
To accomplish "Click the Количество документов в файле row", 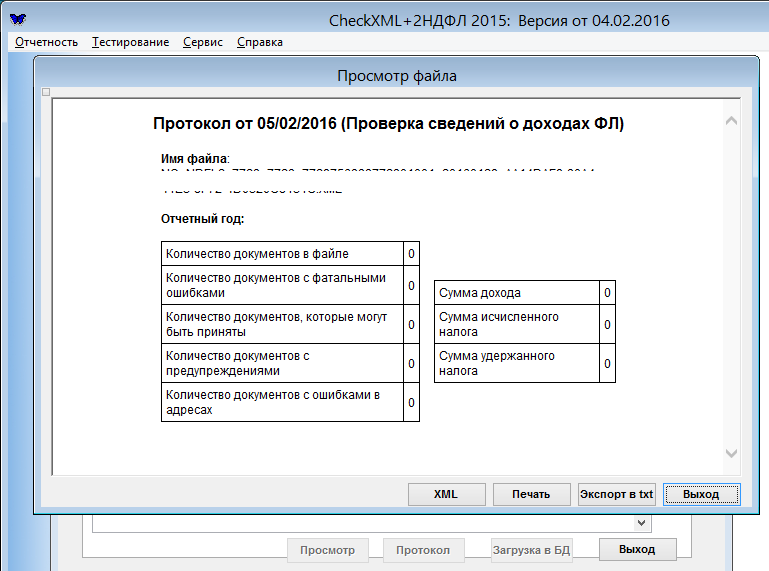I will (282, 254).
